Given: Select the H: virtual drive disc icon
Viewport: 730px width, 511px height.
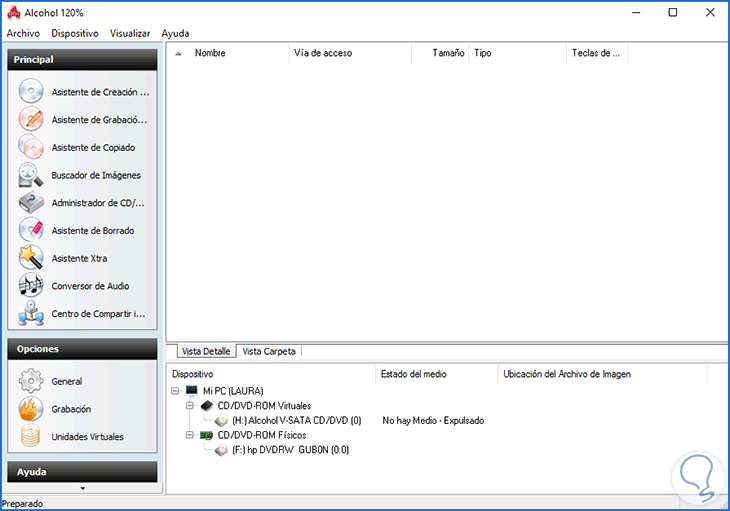Looking at the screenshot, I should click(x=221, y=421).
